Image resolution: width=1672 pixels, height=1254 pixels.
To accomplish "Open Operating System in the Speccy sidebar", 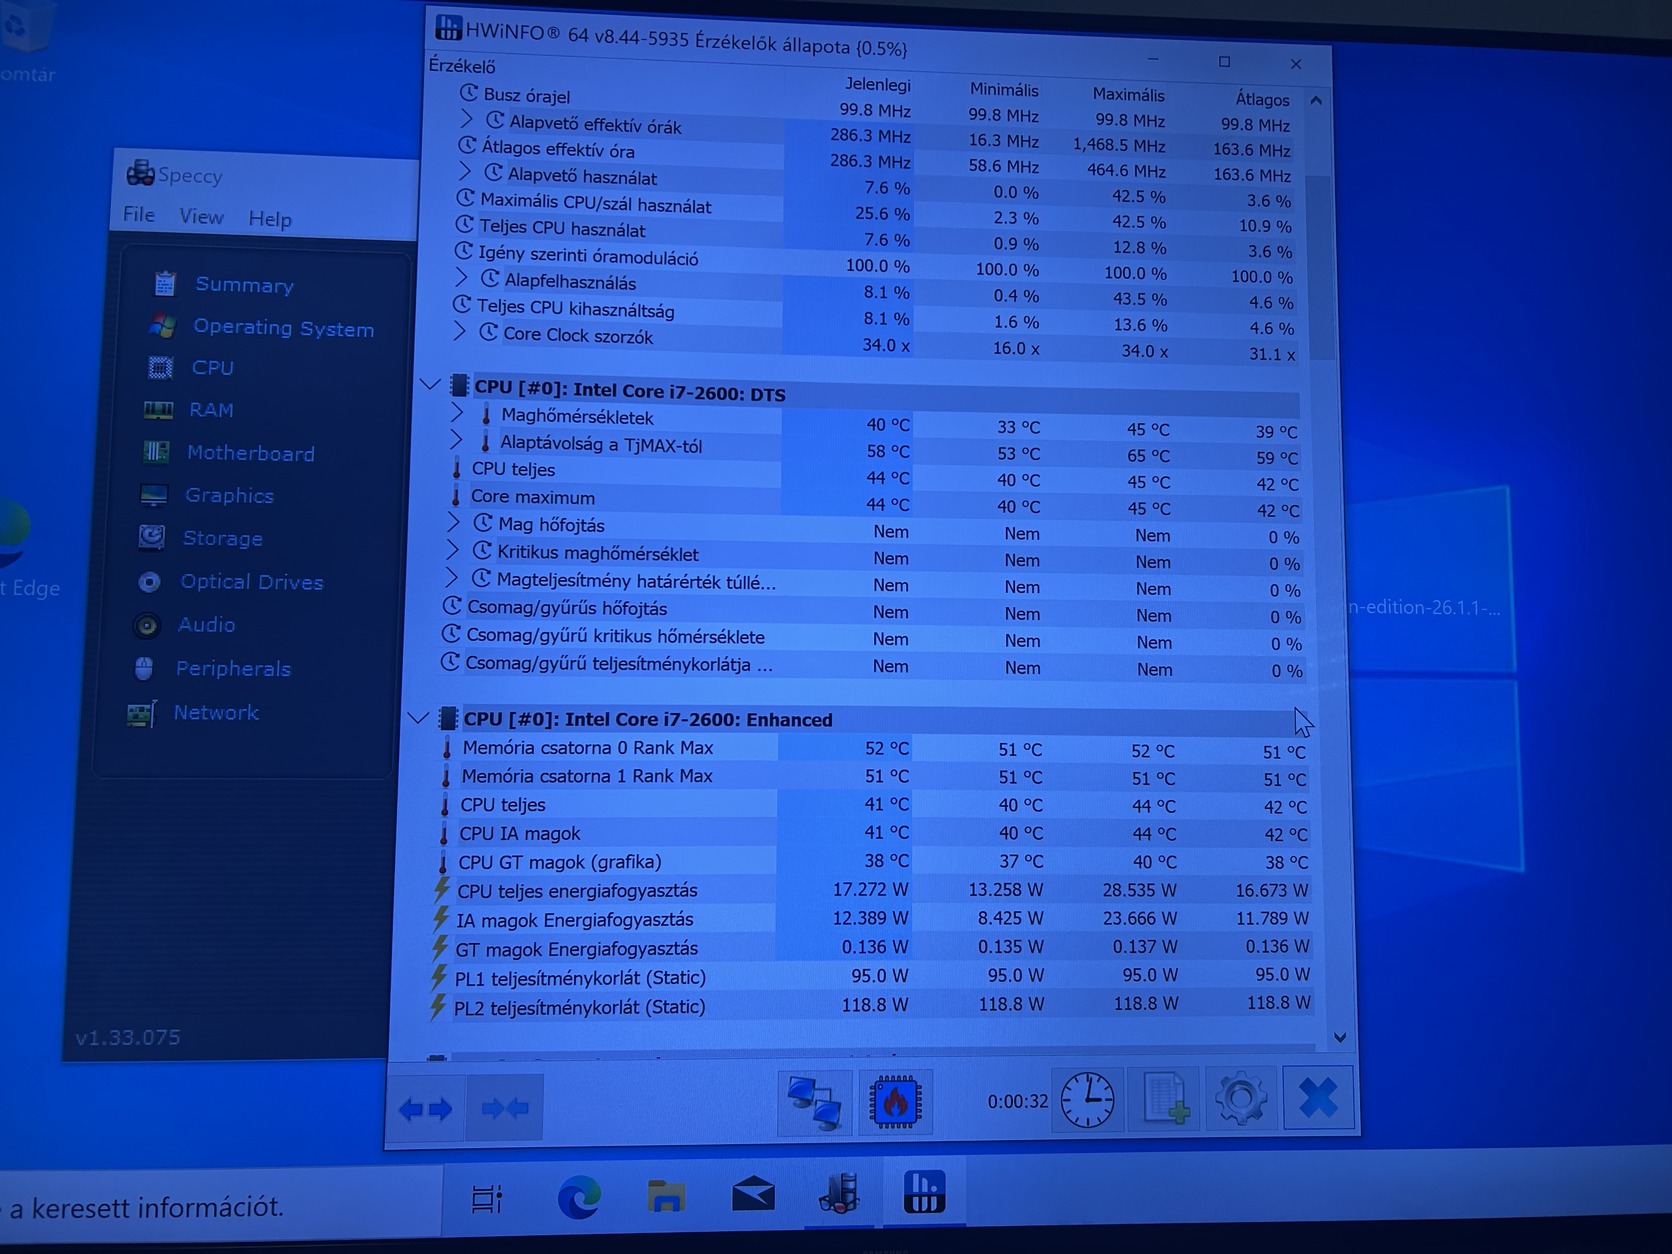I will click(283, 328).
